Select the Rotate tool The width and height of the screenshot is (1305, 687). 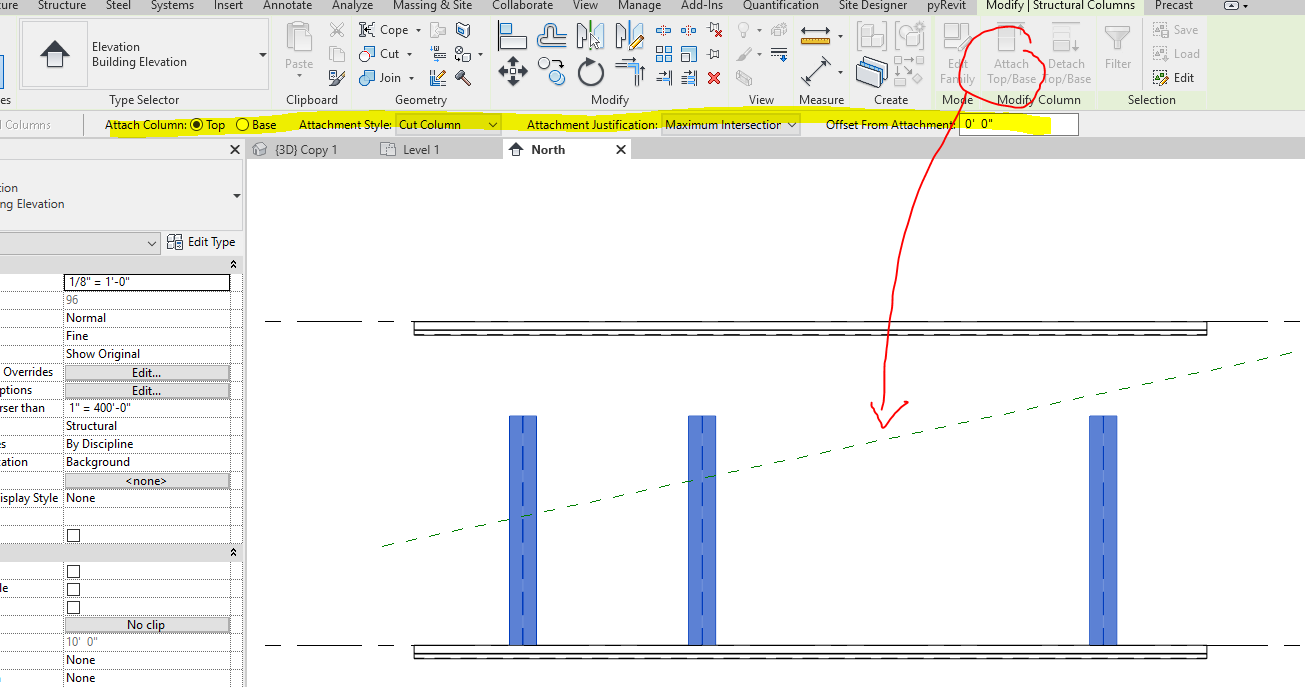click(590, 72)
